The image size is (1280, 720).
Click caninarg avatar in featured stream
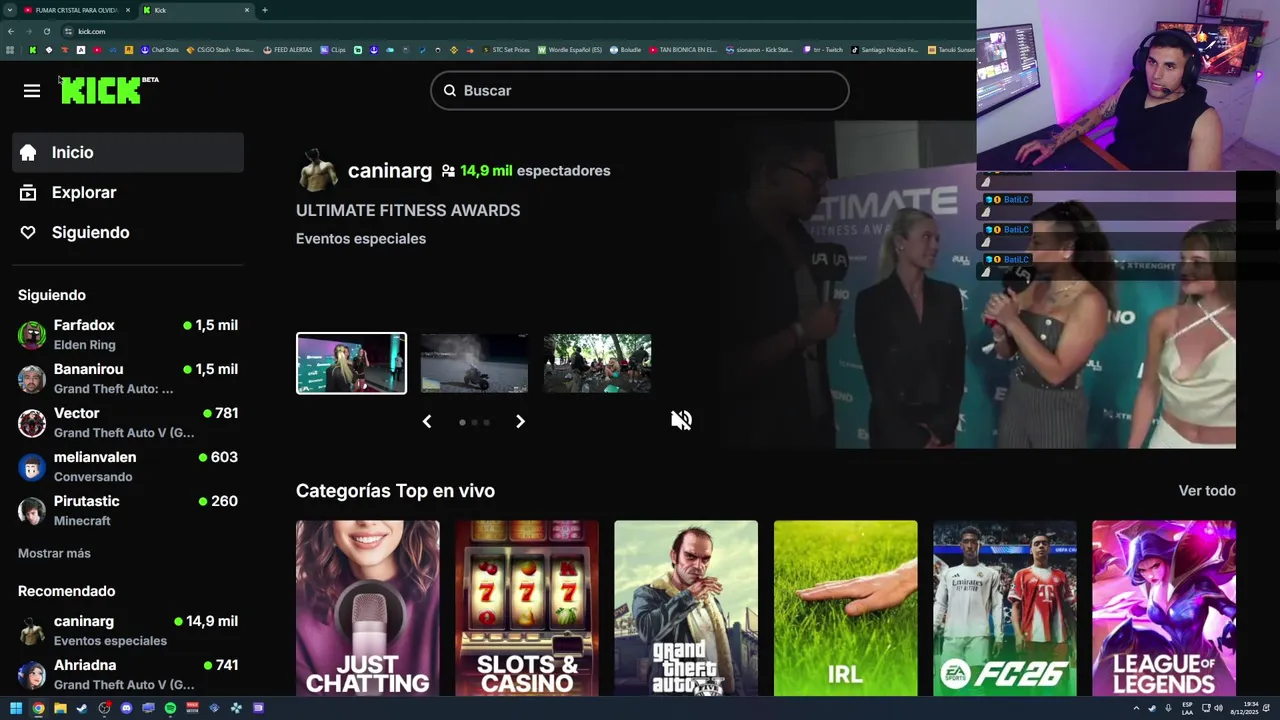pyautogui.click(x=318, y=171)
